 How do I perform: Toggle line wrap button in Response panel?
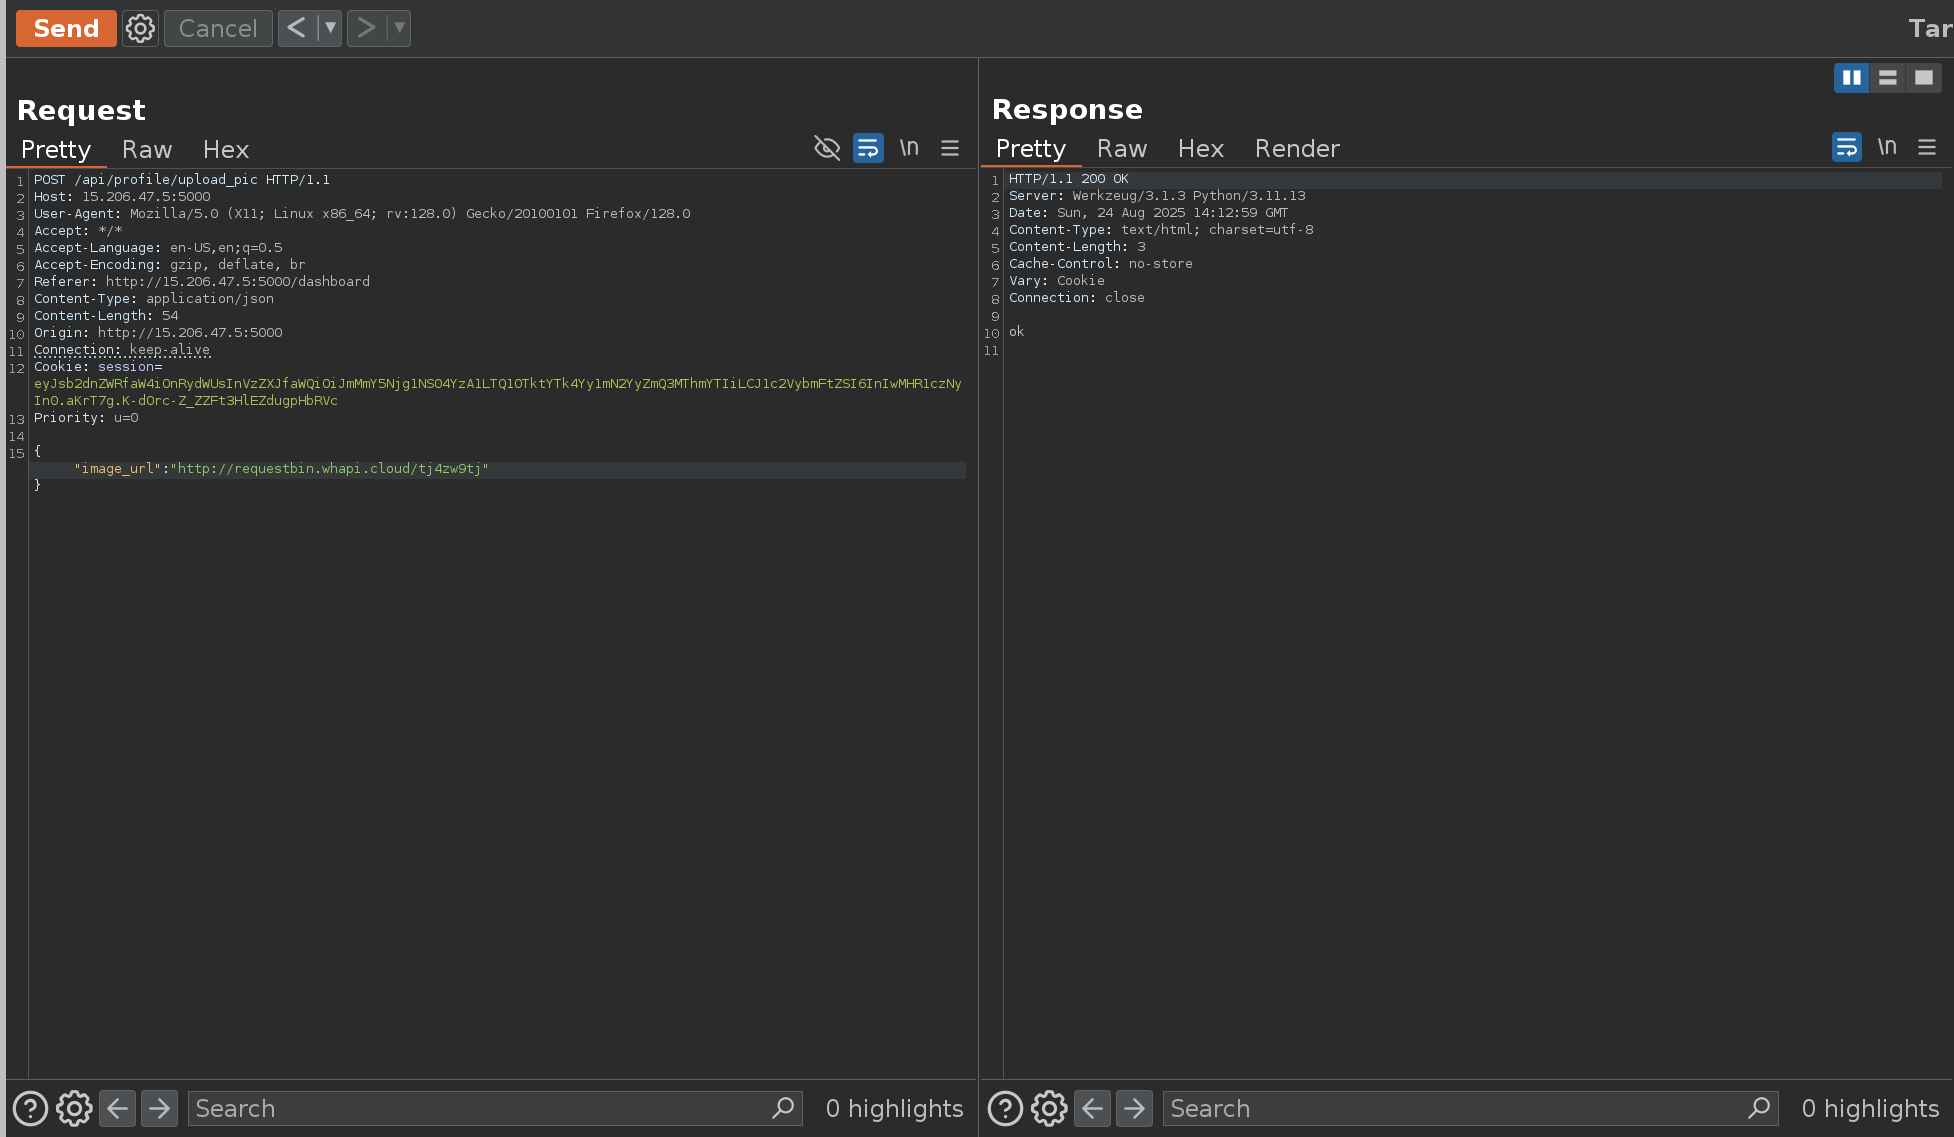click(1846, 147)
